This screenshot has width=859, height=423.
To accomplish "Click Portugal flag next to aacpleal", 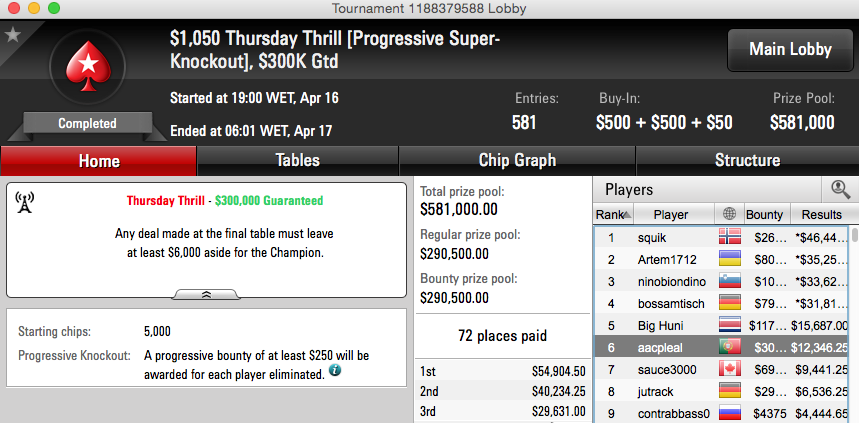I will (729, 347).
